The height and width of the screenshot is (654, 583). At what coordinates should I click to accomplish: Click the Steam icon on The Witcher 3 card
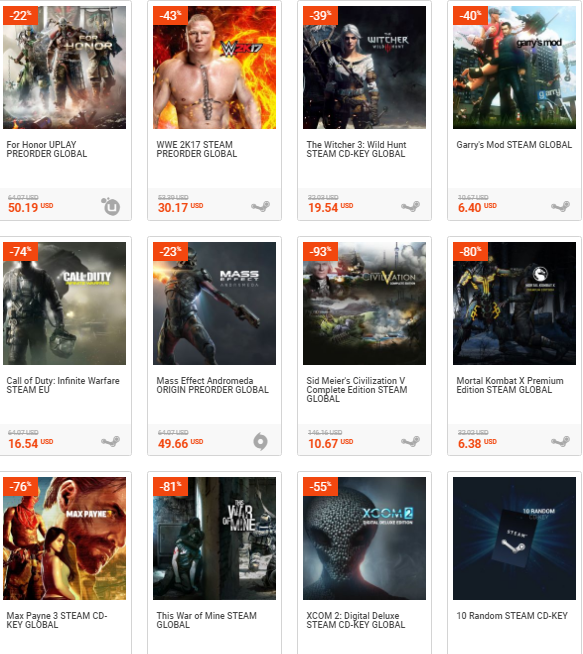(x=410, y=206)
